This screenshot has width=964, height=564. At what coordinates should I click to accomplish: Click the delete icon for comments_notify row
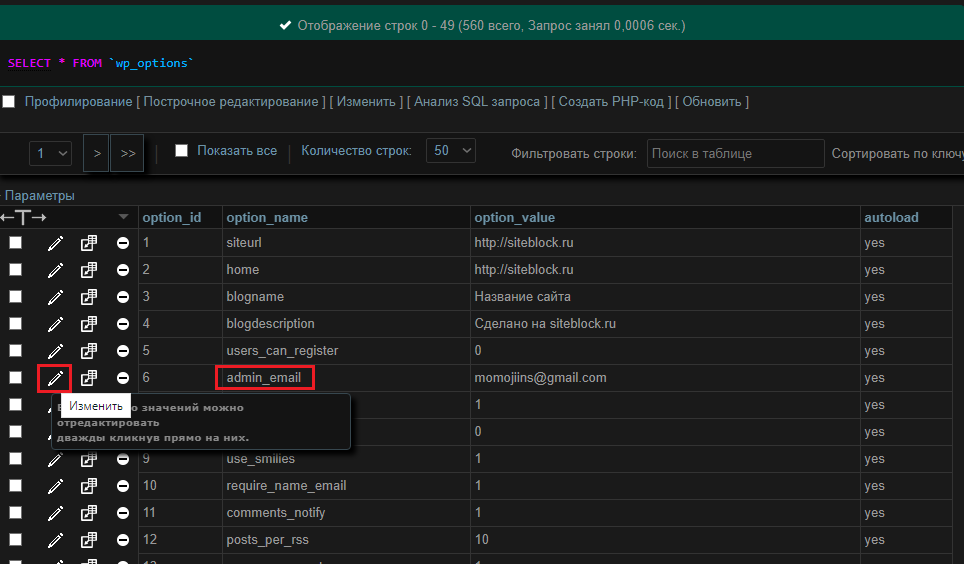point(122,513)
